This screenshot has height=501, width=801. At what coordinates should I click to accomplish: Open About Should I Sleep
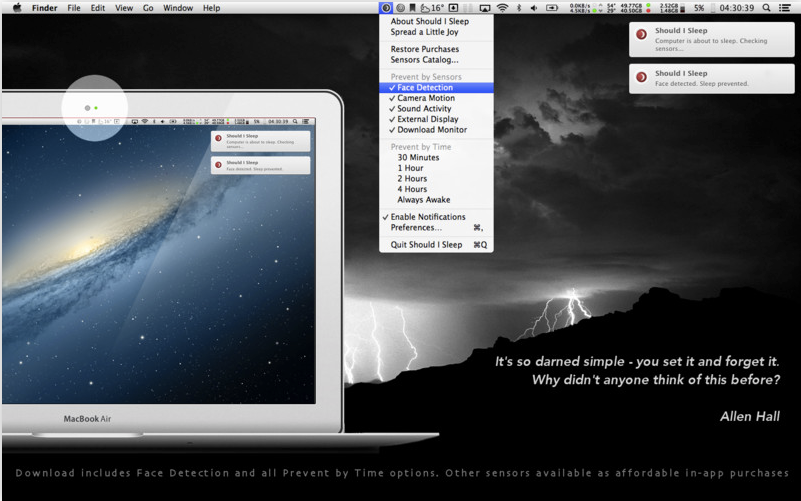436,21
